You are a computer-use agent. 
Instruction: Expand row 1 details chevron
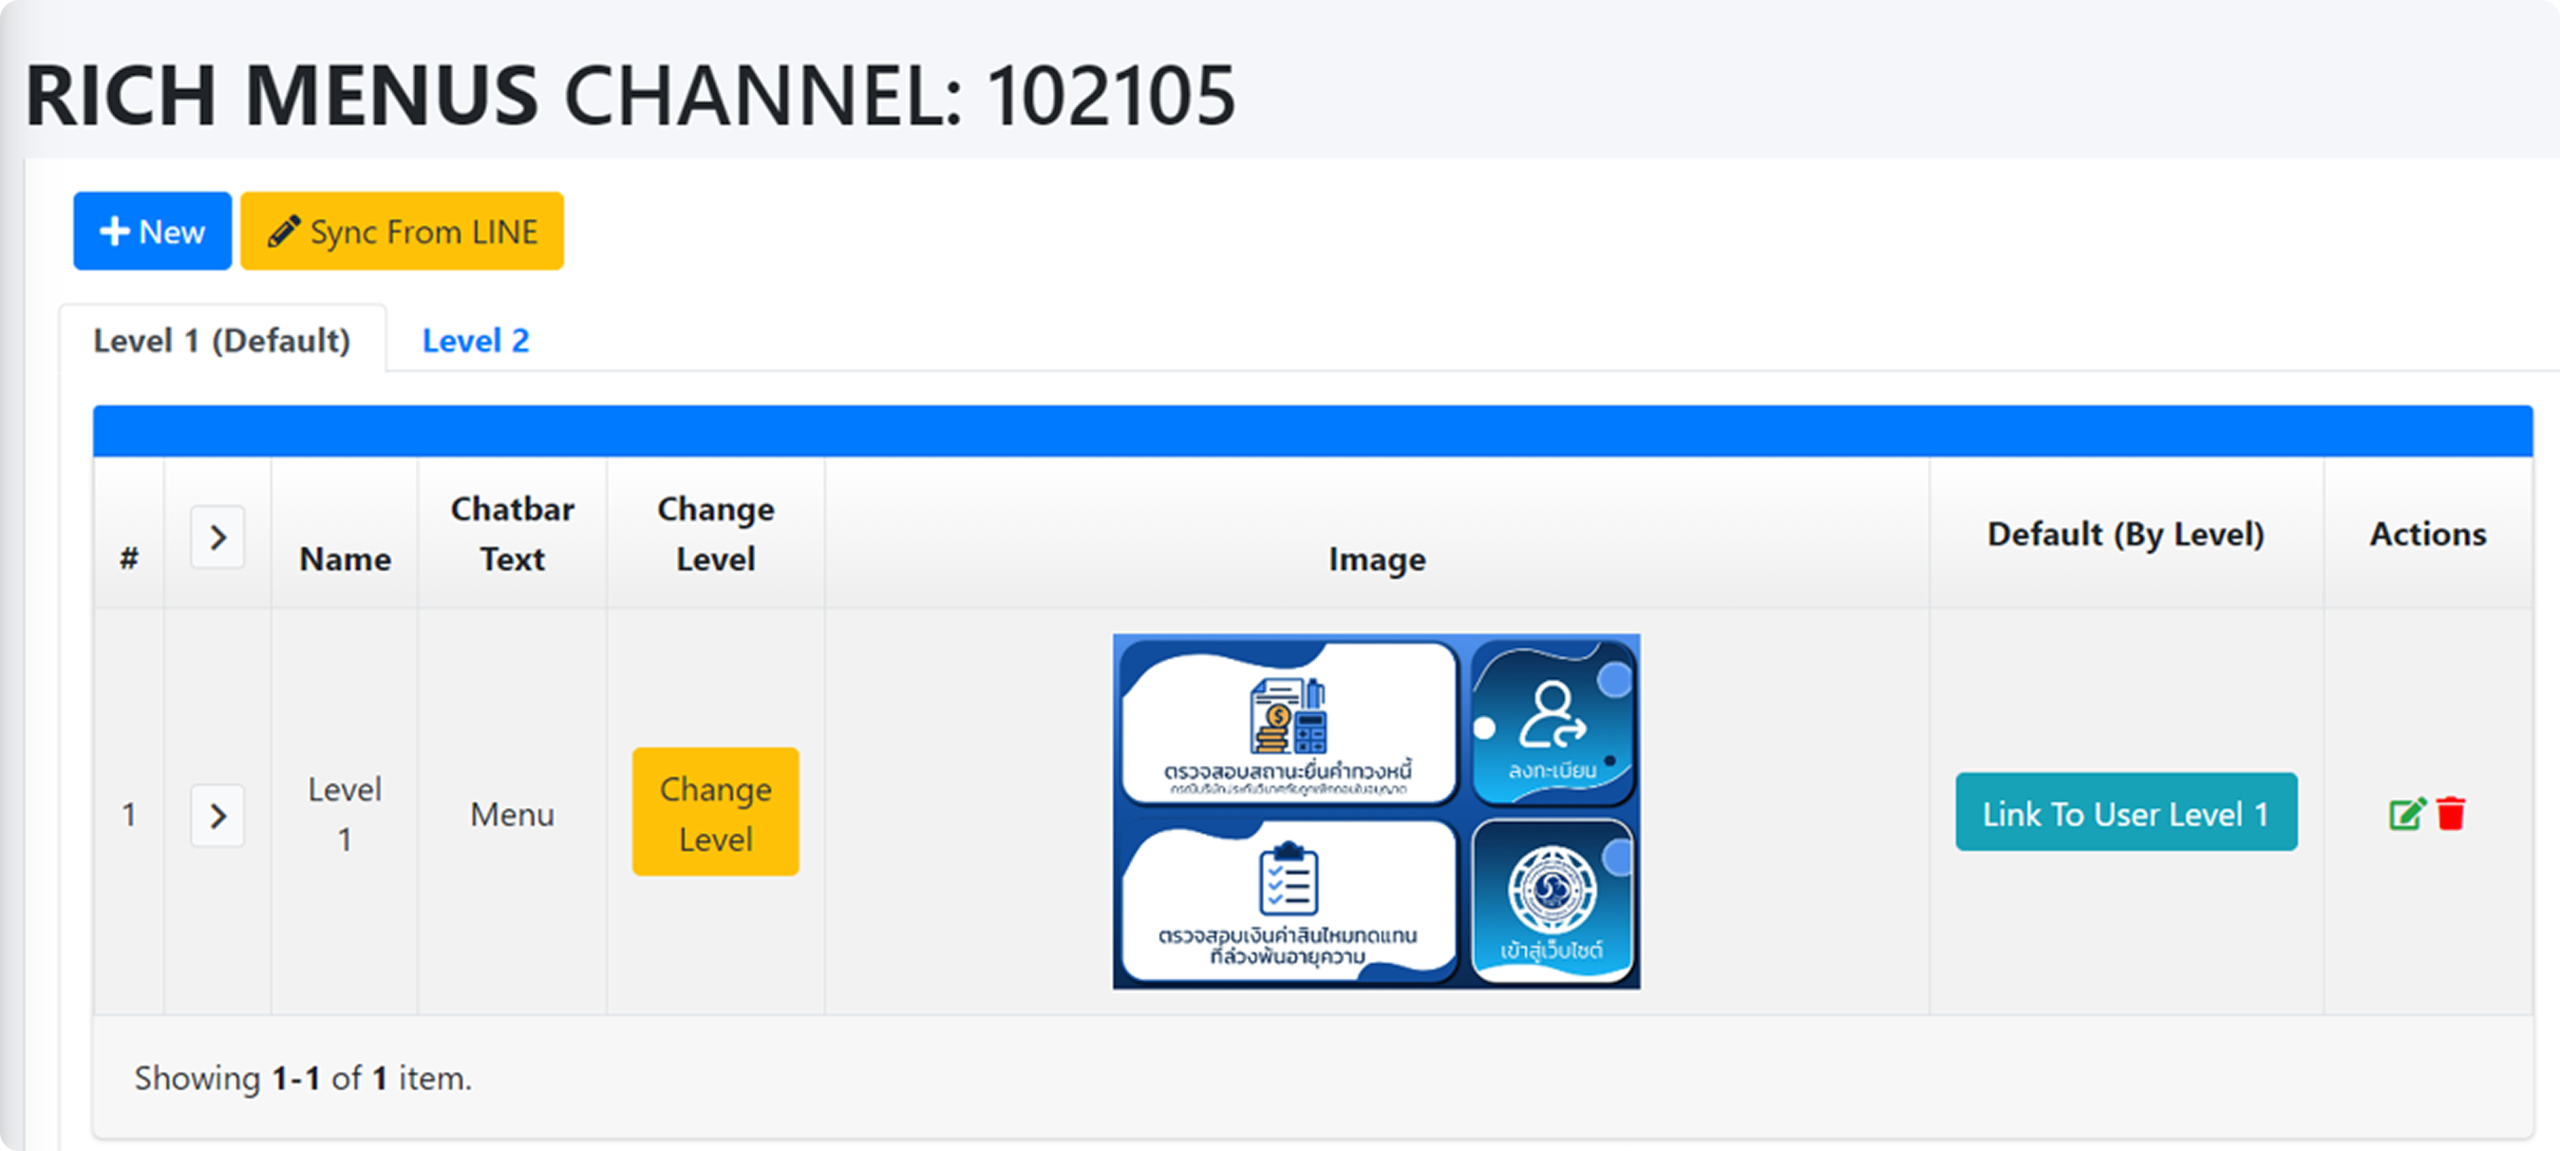click(218, 816)
